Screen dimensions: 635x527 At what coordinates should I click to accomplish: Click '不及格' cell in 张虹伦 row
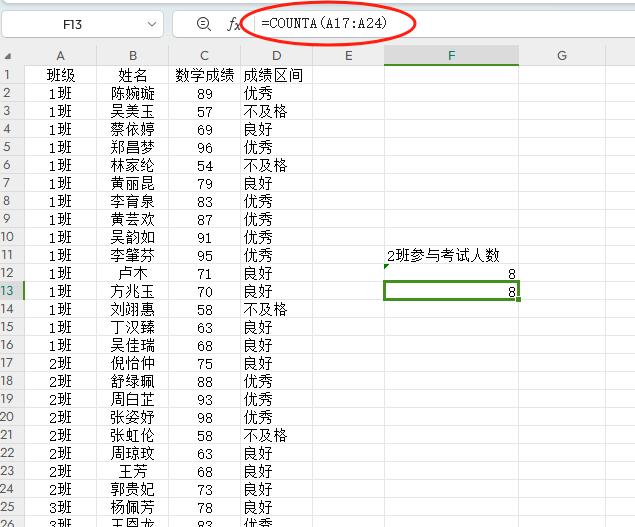click(x=277, y=435)
